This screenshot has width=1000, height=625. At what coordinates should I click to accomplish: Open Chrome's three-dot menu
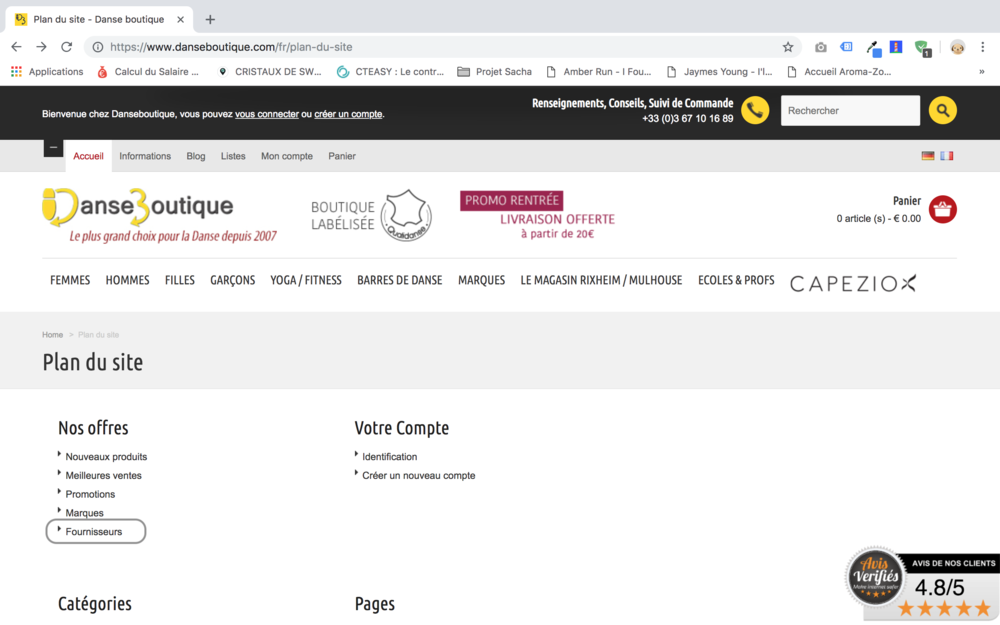pos(985,46)
